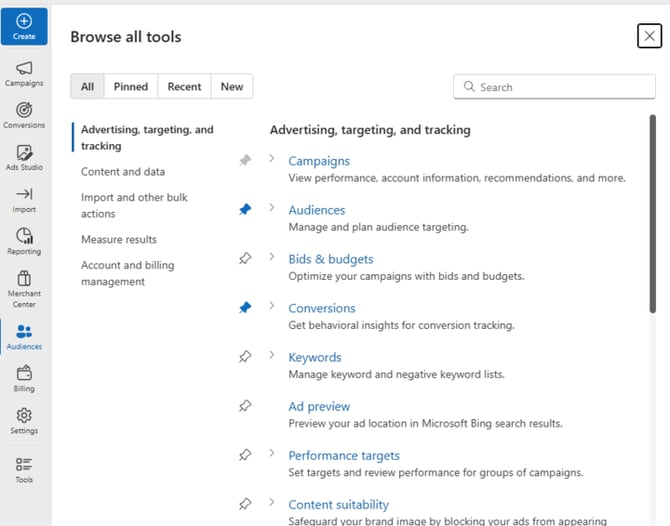Viewport: 670px width, 526px height.
Task: Expand the Keywords section chevron
Action: (x=272, y=356)
